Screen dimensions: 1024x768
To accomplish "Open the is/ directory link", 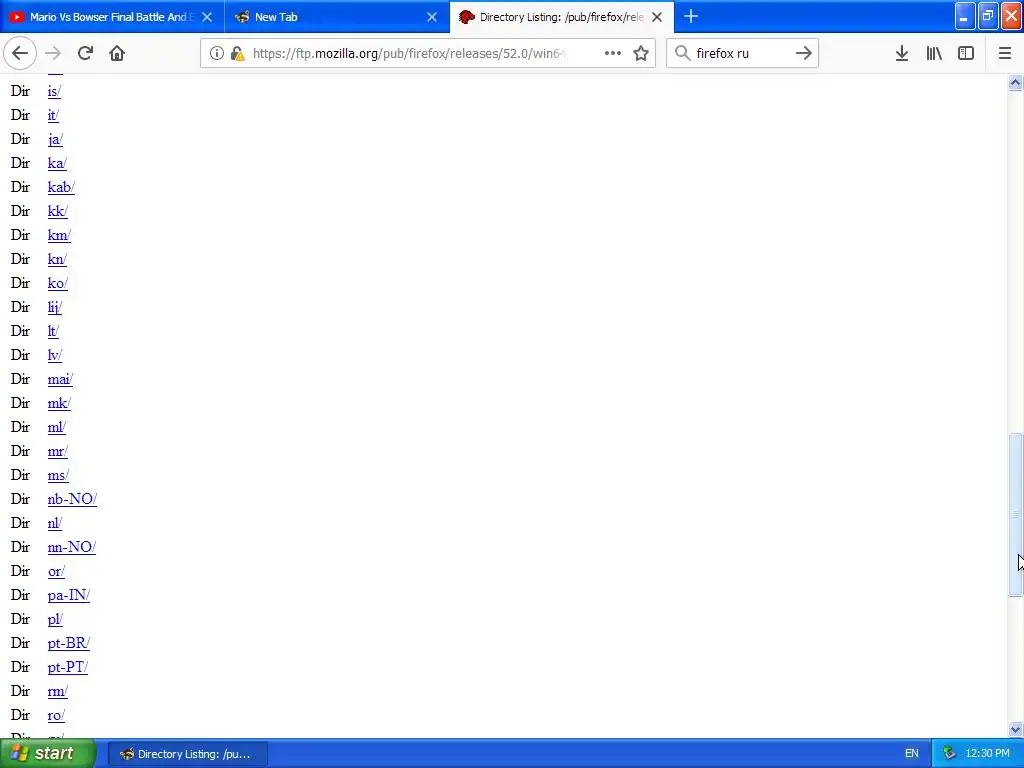I will (54, 91).
